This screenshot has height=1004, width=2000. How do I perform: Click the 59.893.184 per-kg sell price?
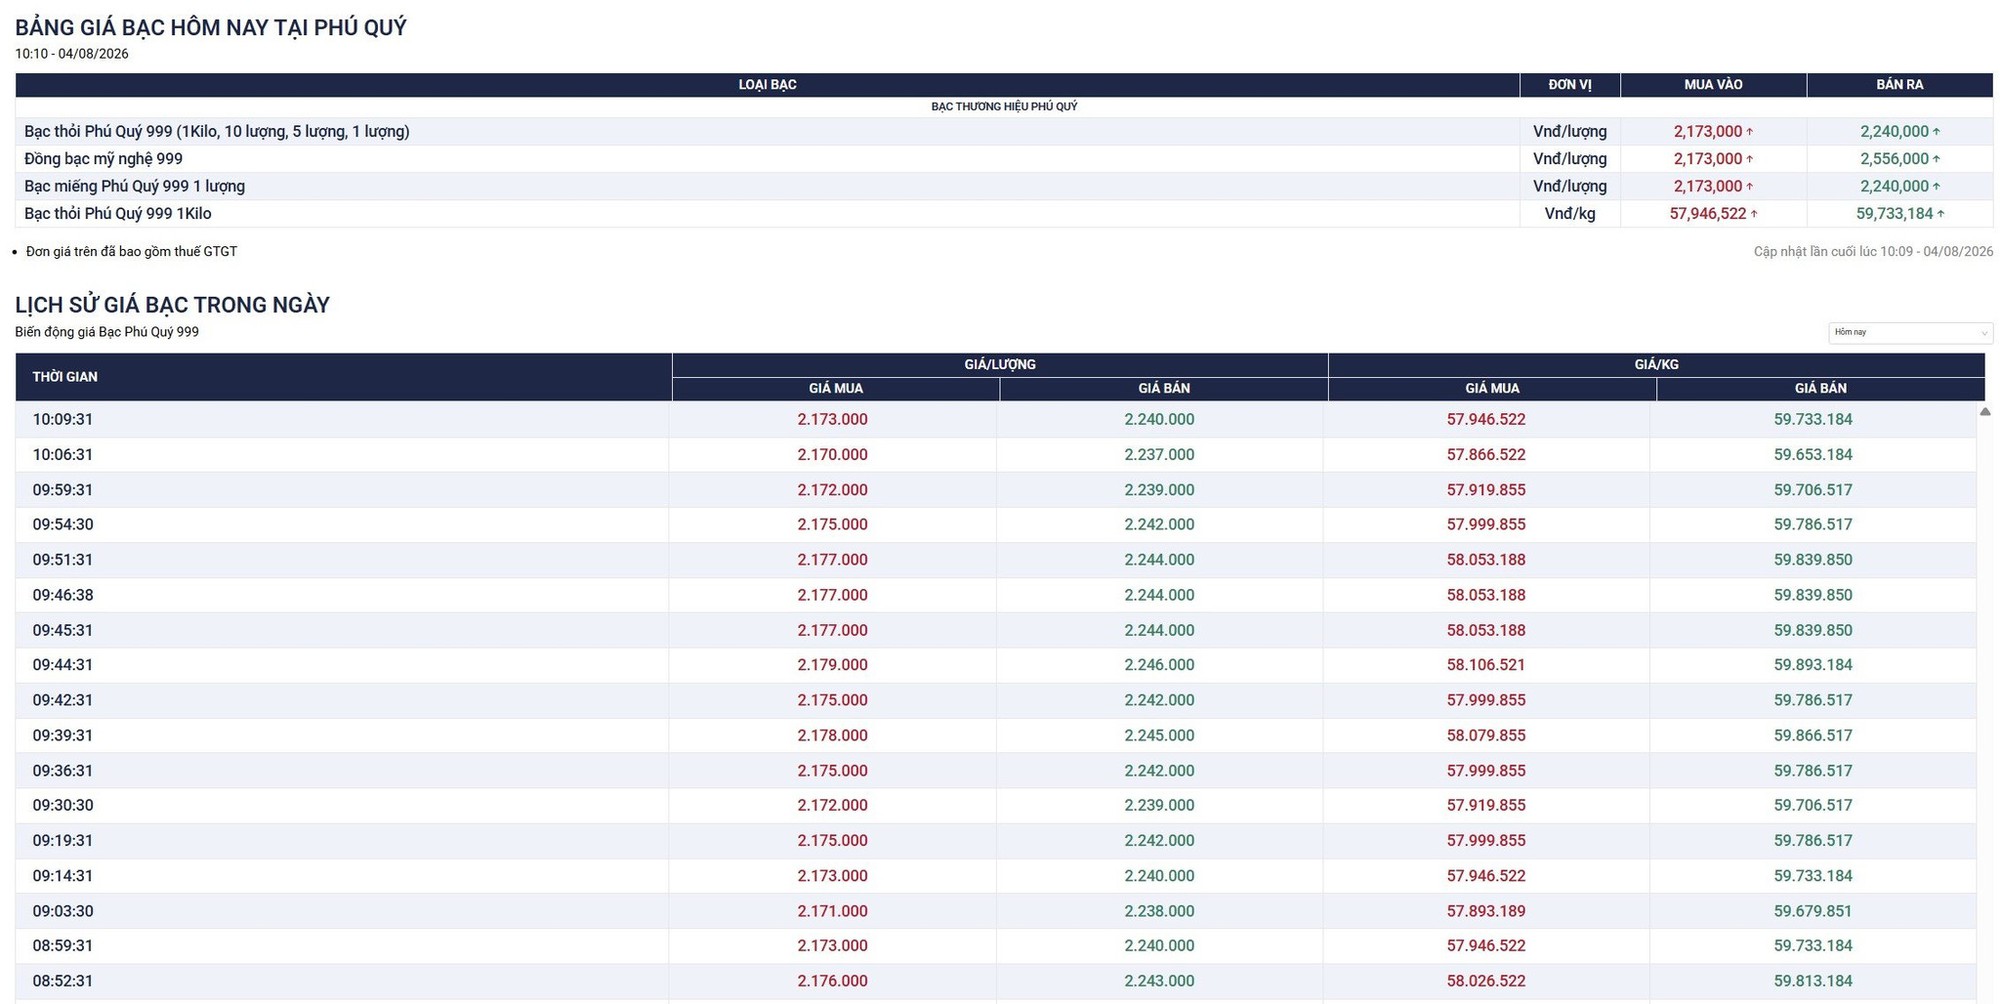pyautogui.click(x=1814, y=665)
